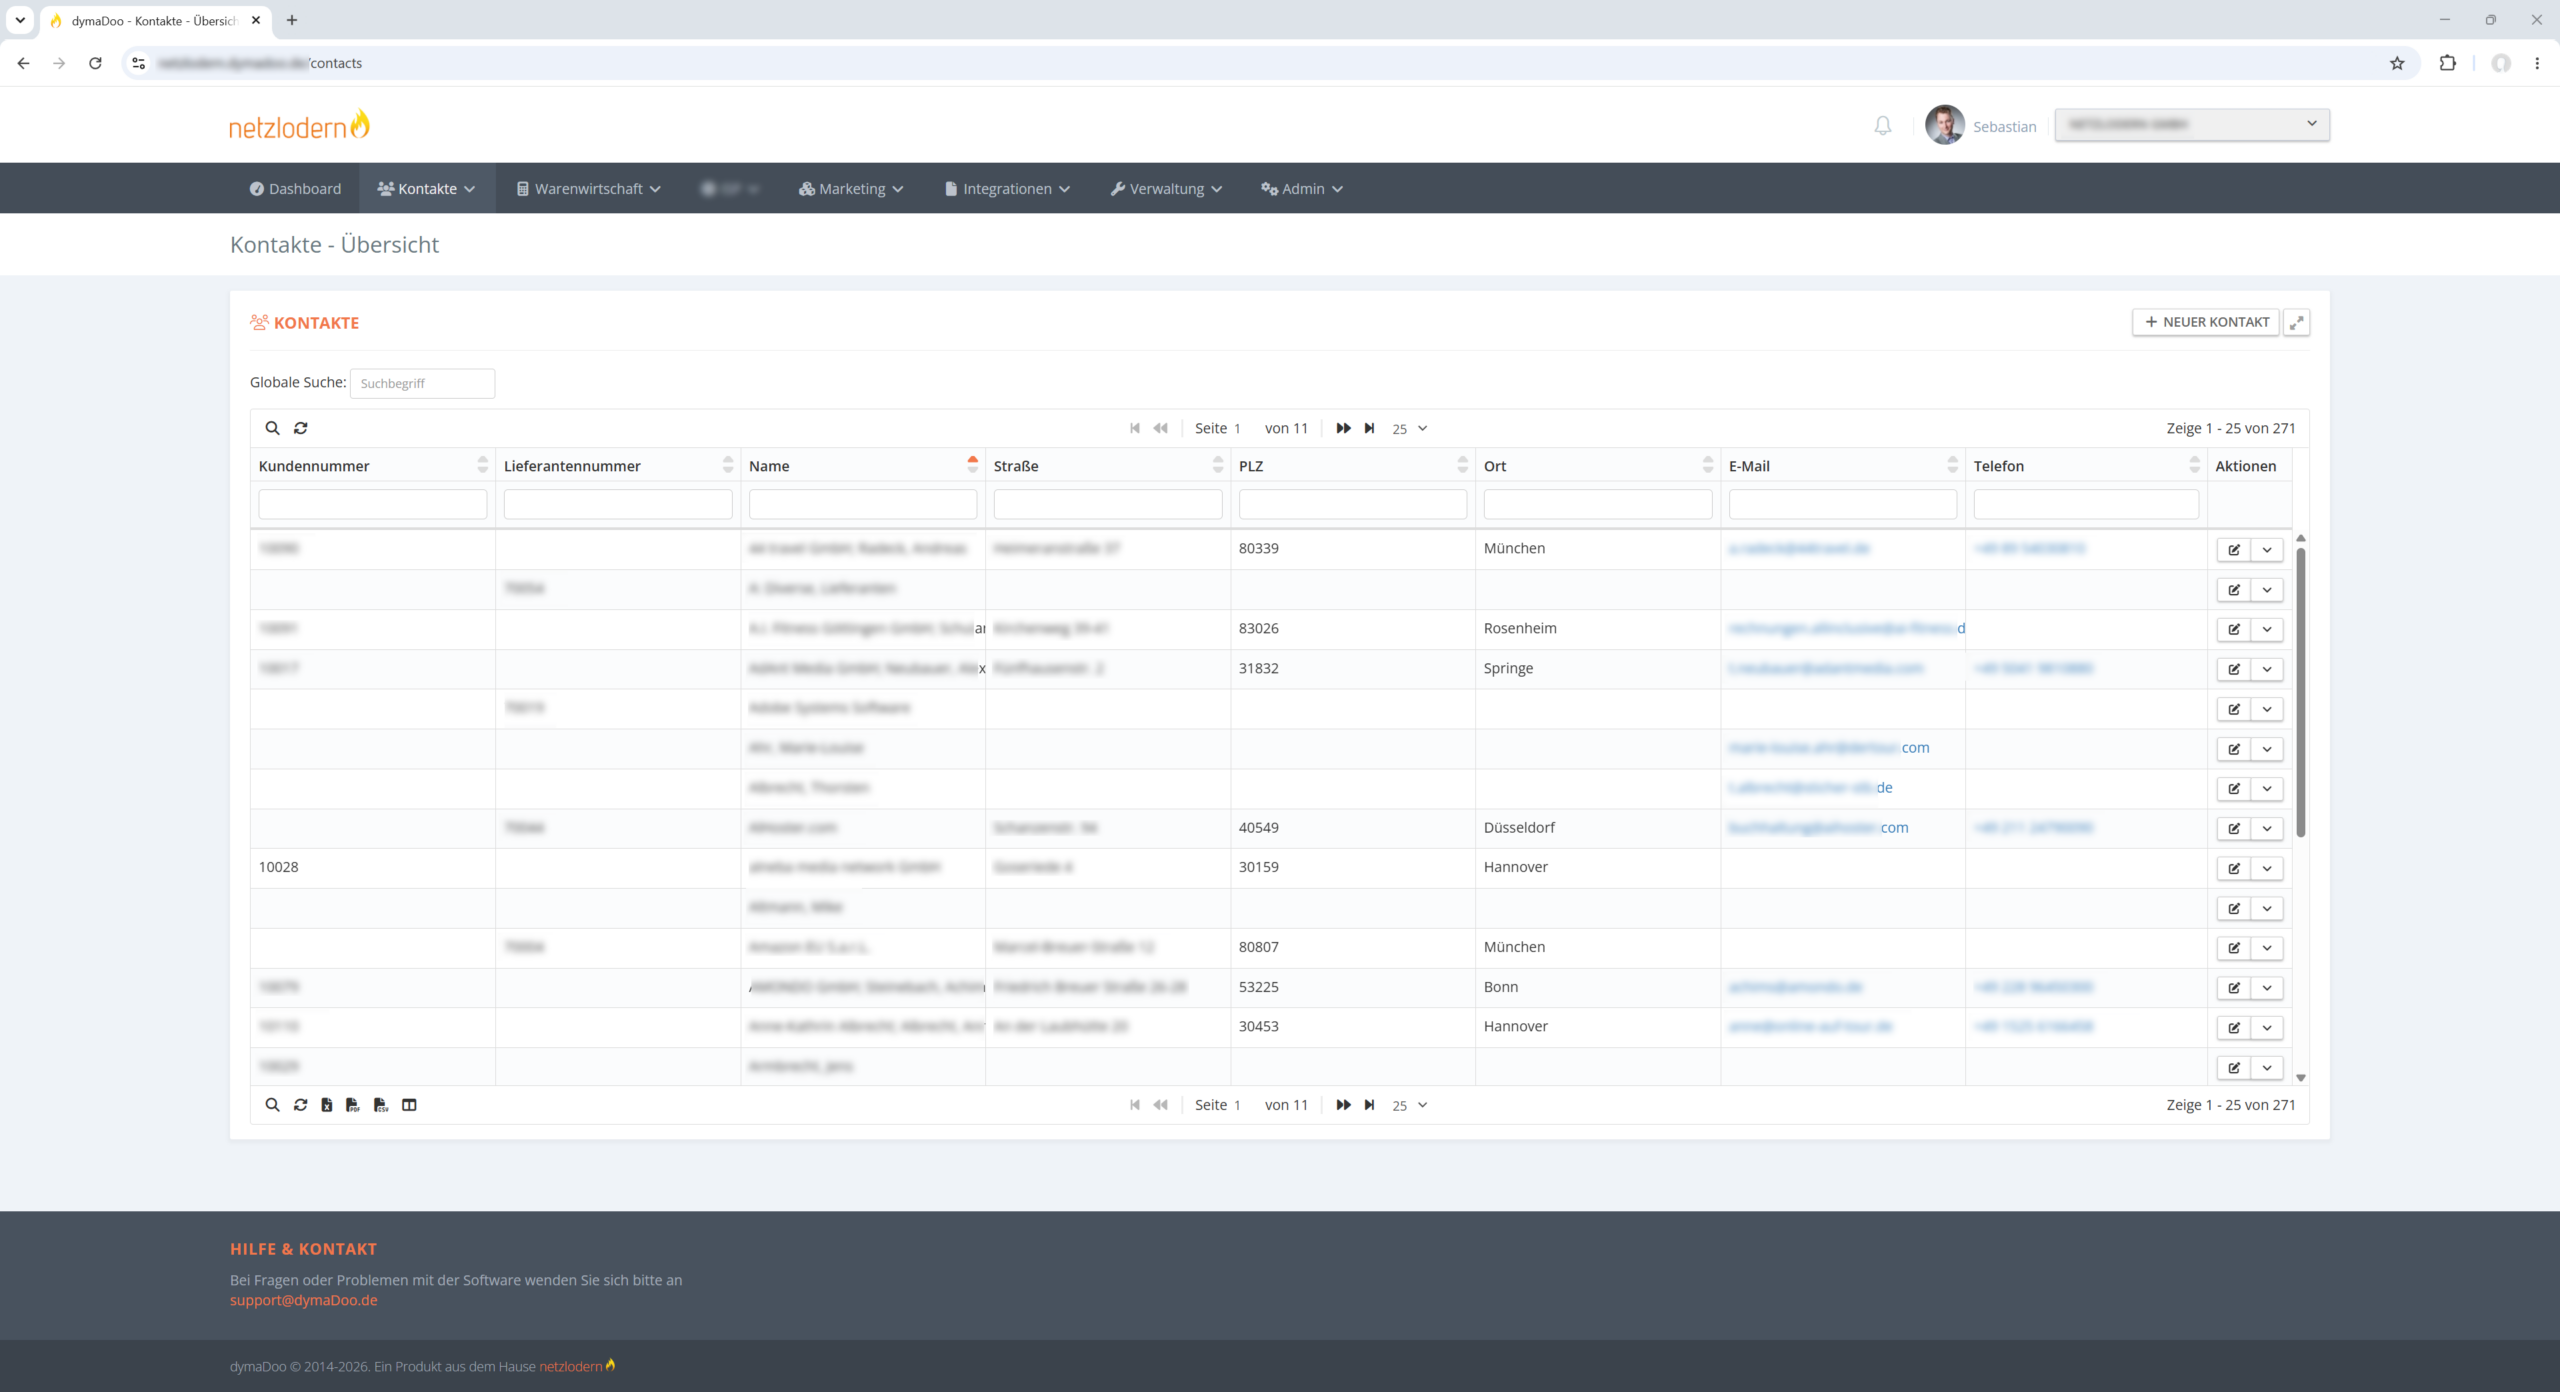Edit the Bonn contact row

2234,988
